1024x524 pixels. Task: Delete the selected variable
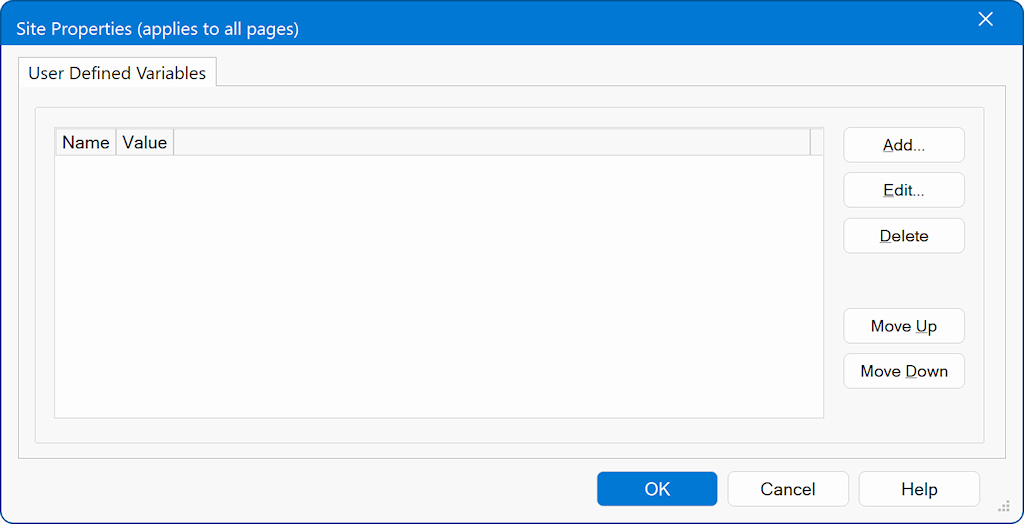pyautogui.click(x=904, y=236)
